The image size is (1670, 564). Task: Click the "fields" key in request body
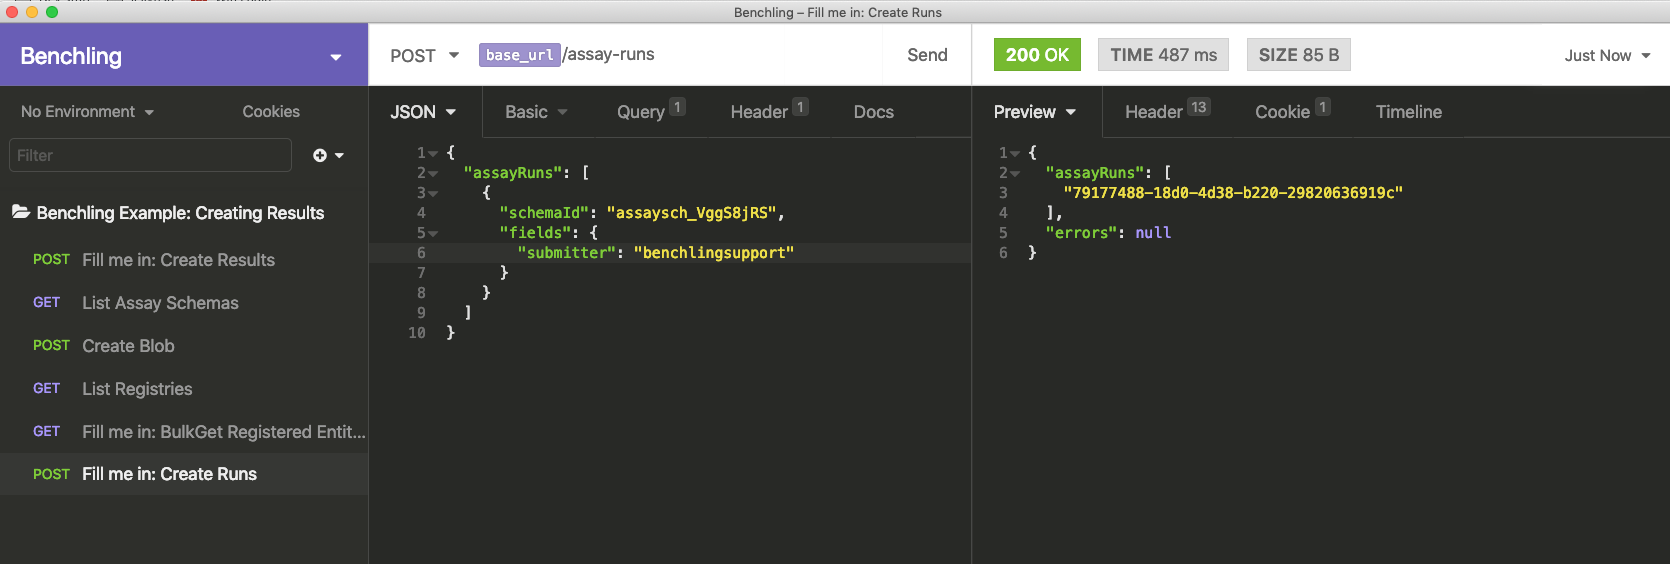point(535,233)
